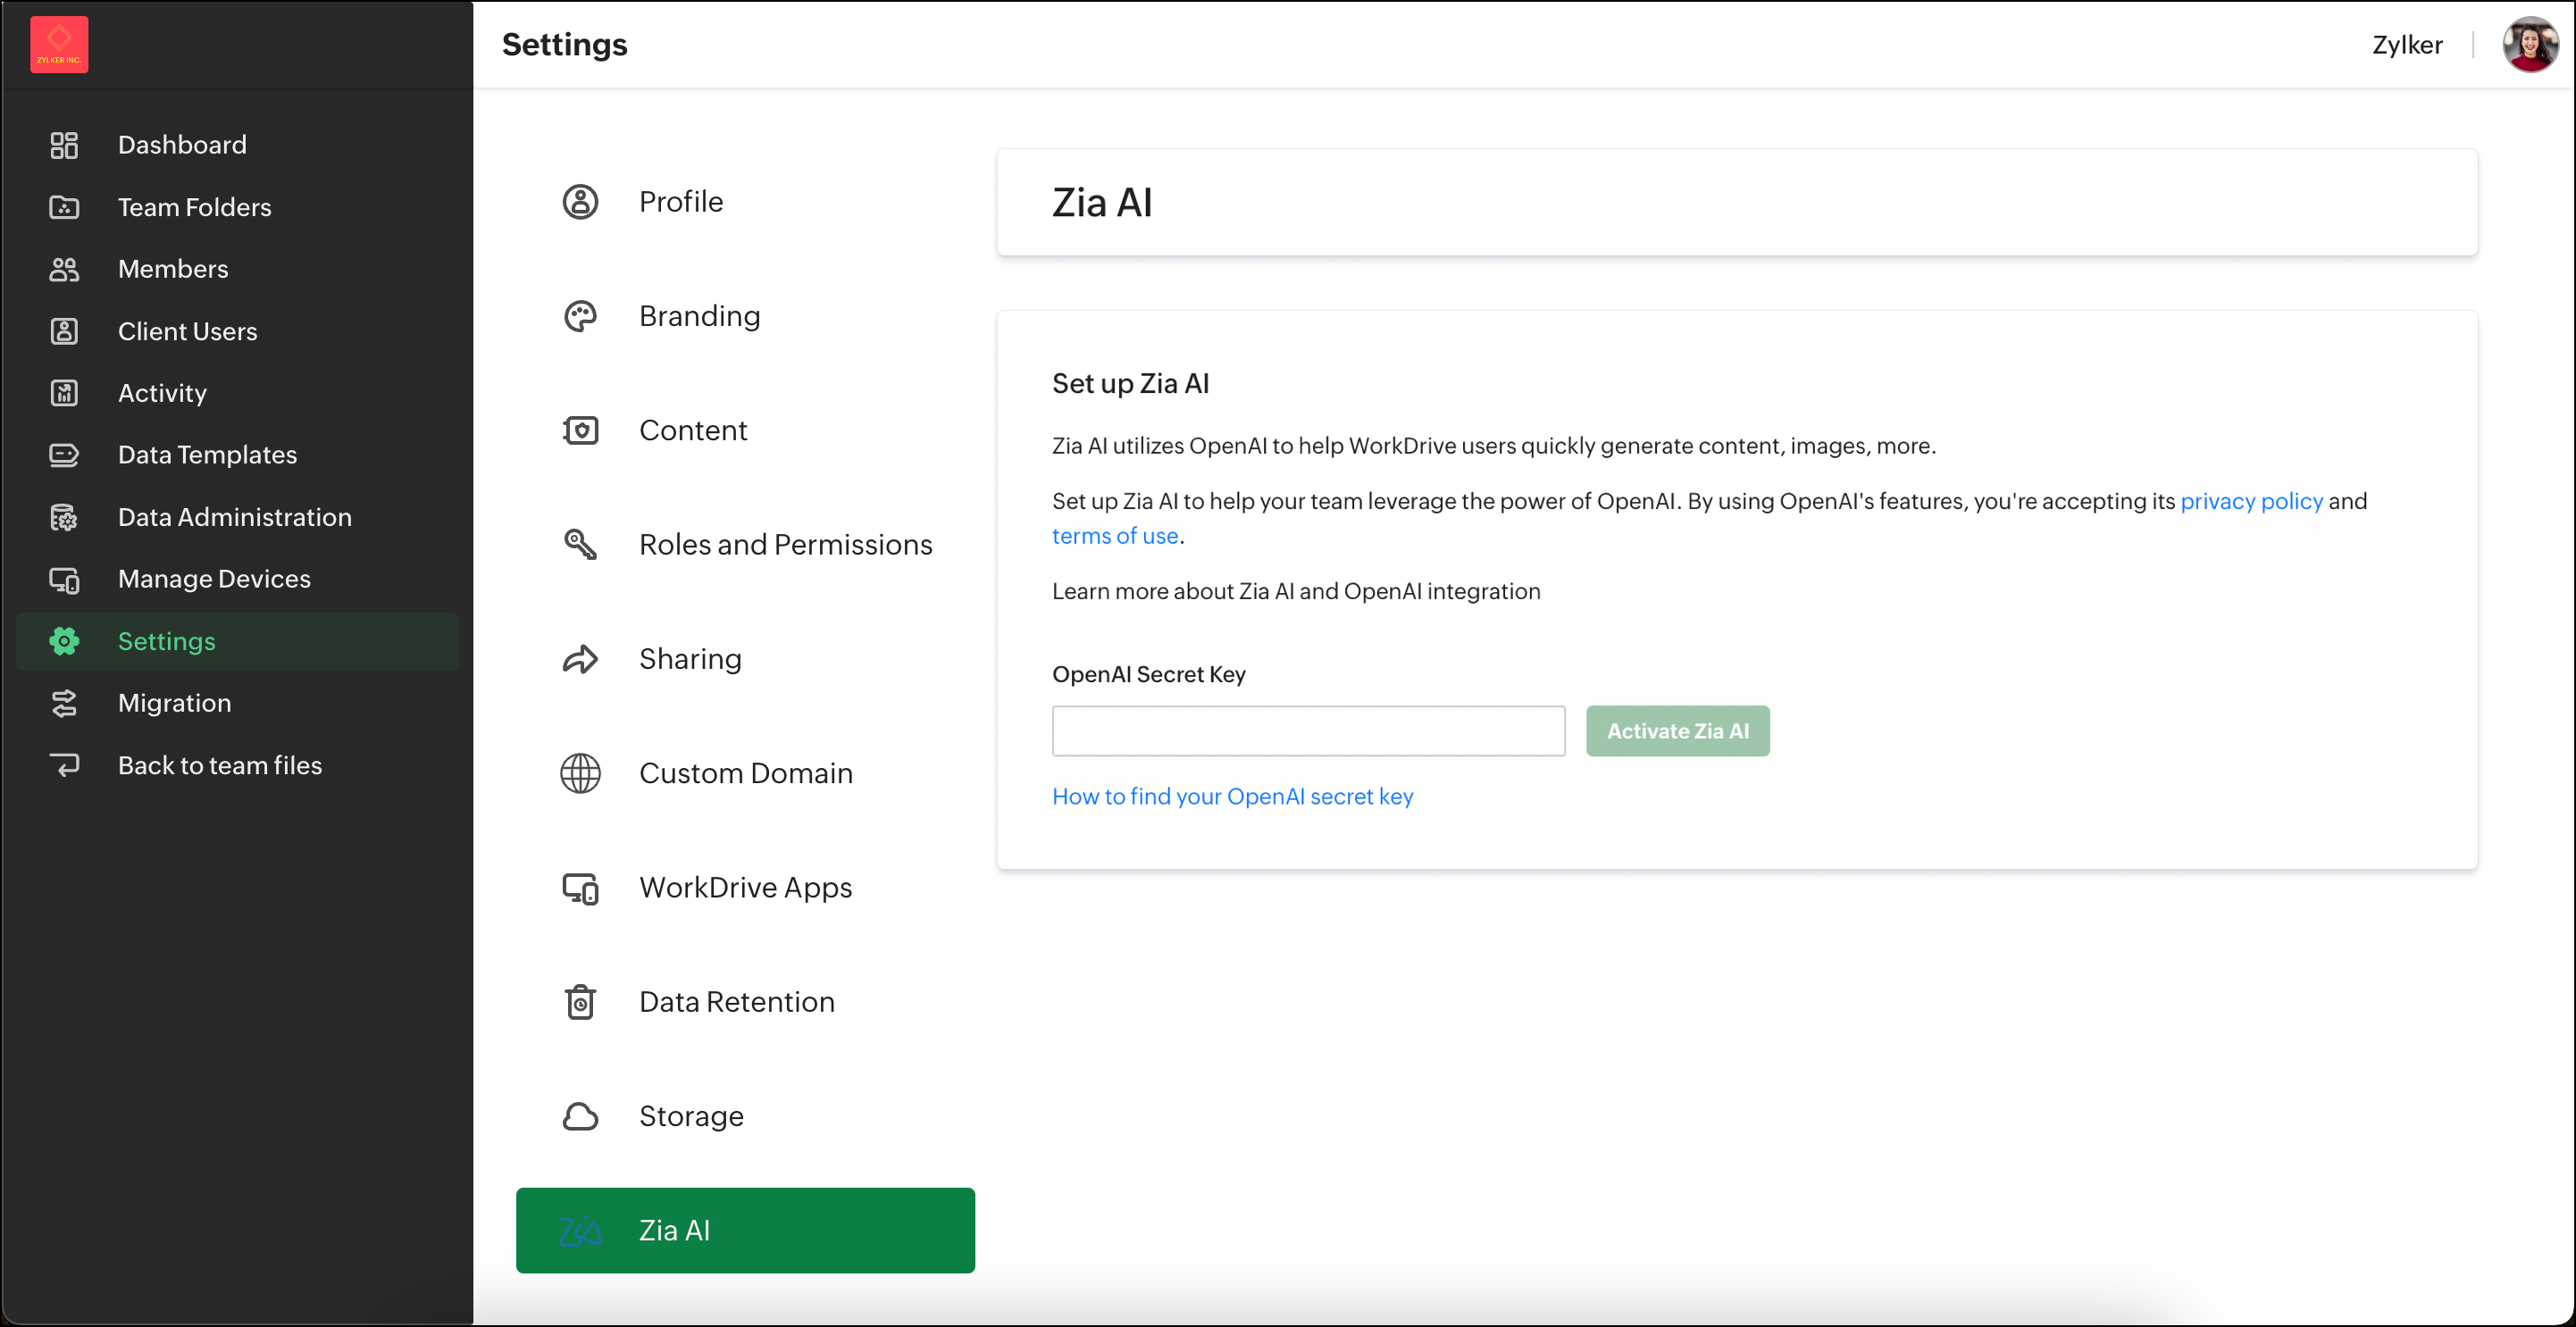Screen dimensions: 2576x1327
Task: Click the Activate Zia AI button
Action: coord(1677,731)
